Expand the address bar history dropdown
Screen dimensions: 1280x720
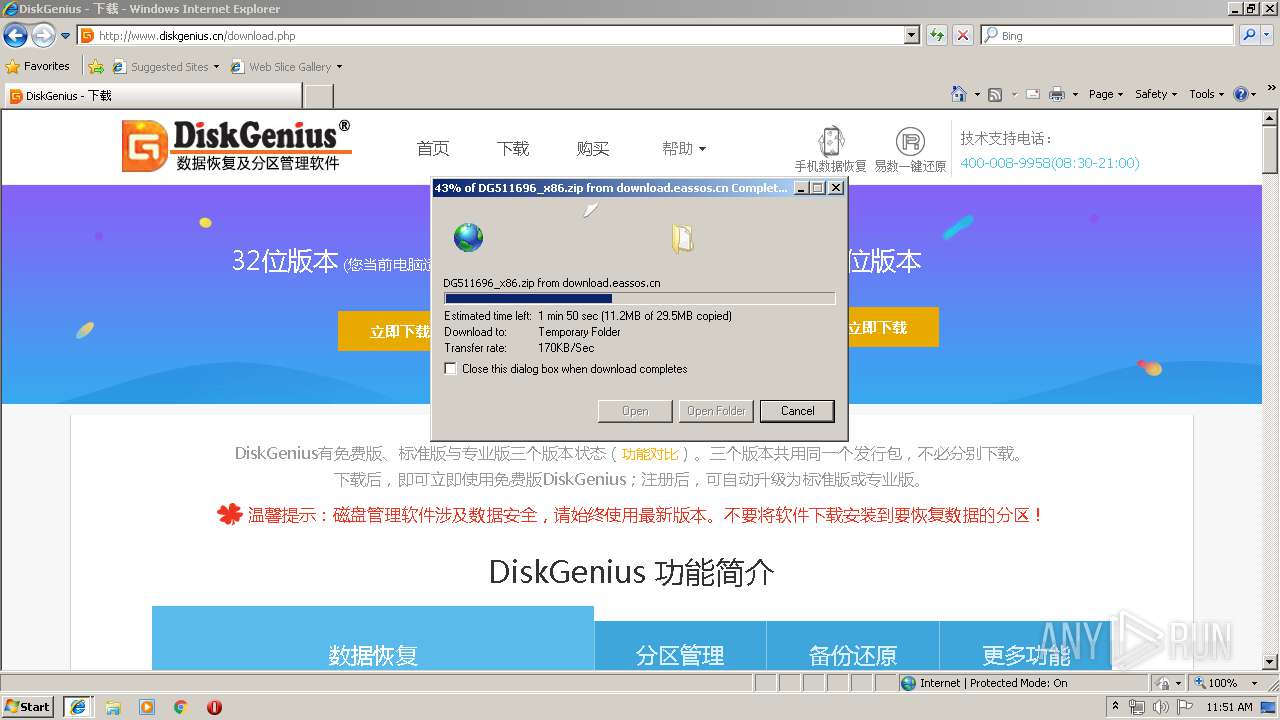point(911,36)
